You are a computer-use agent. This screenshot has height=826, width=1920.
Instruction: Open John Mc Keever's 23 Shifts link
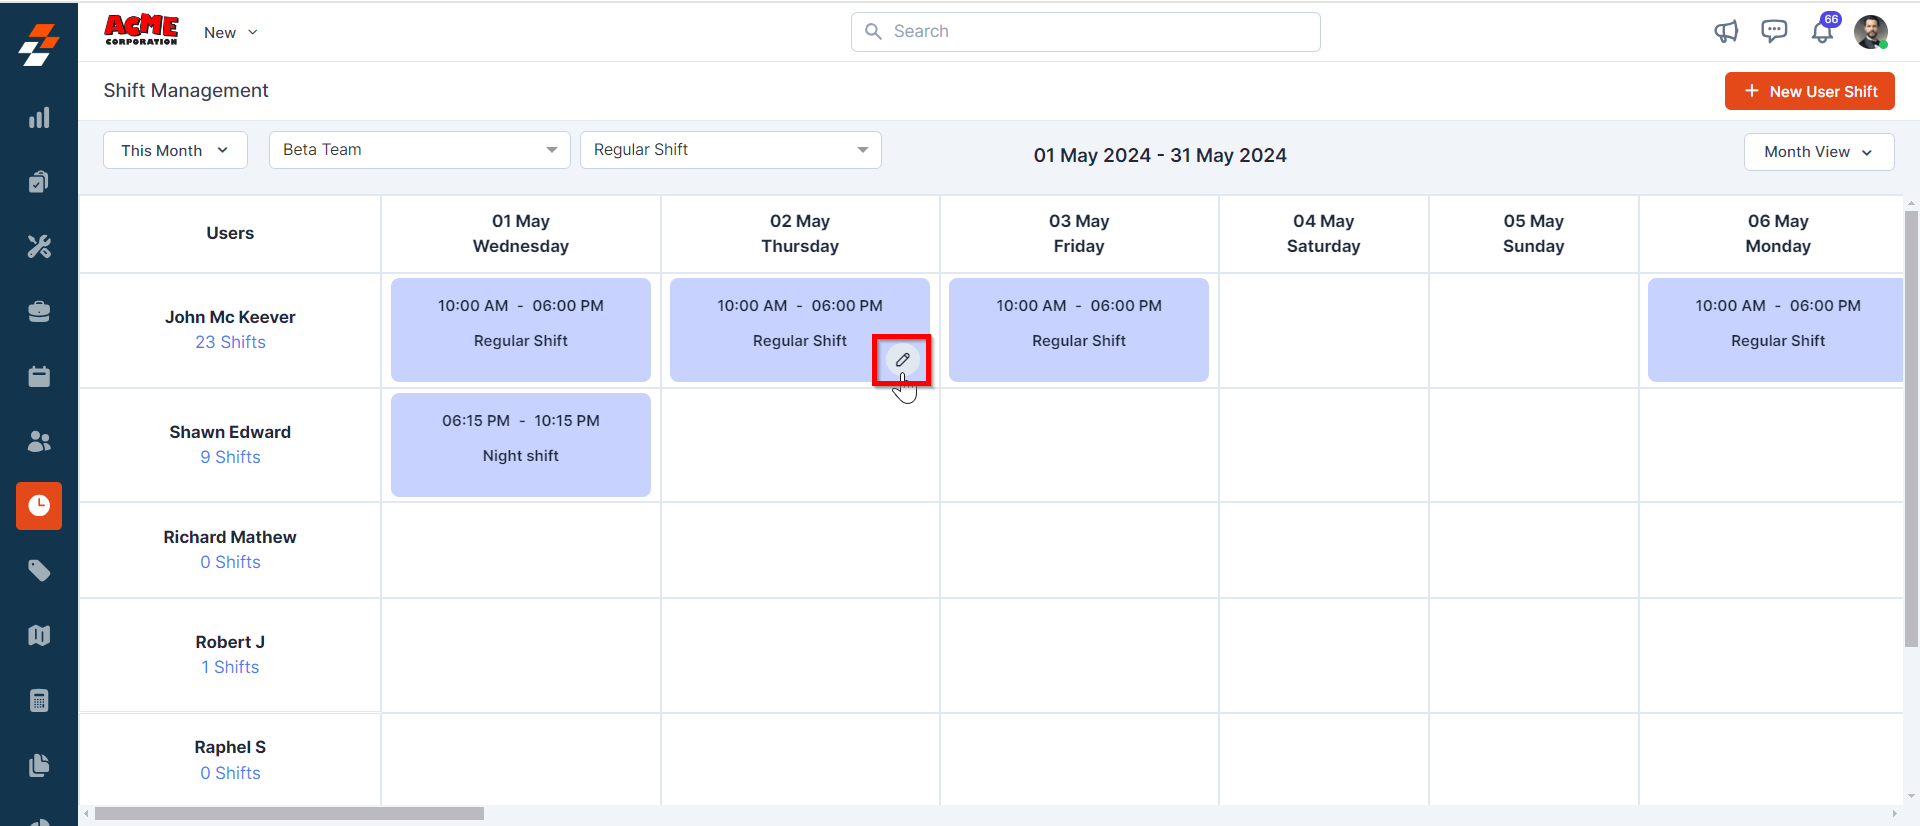(230, 342)
